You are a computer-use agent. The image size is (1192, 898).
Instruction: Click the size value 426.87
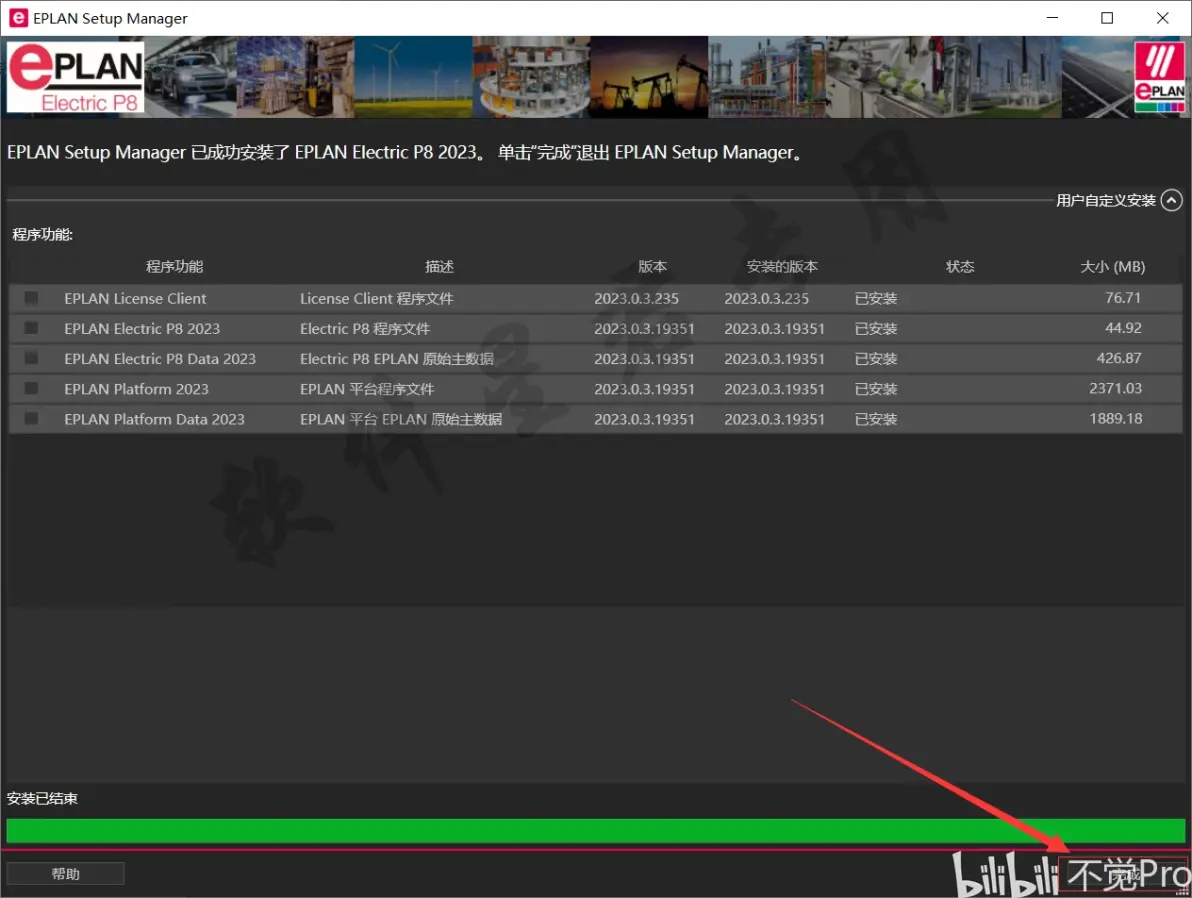(1119, 357)
